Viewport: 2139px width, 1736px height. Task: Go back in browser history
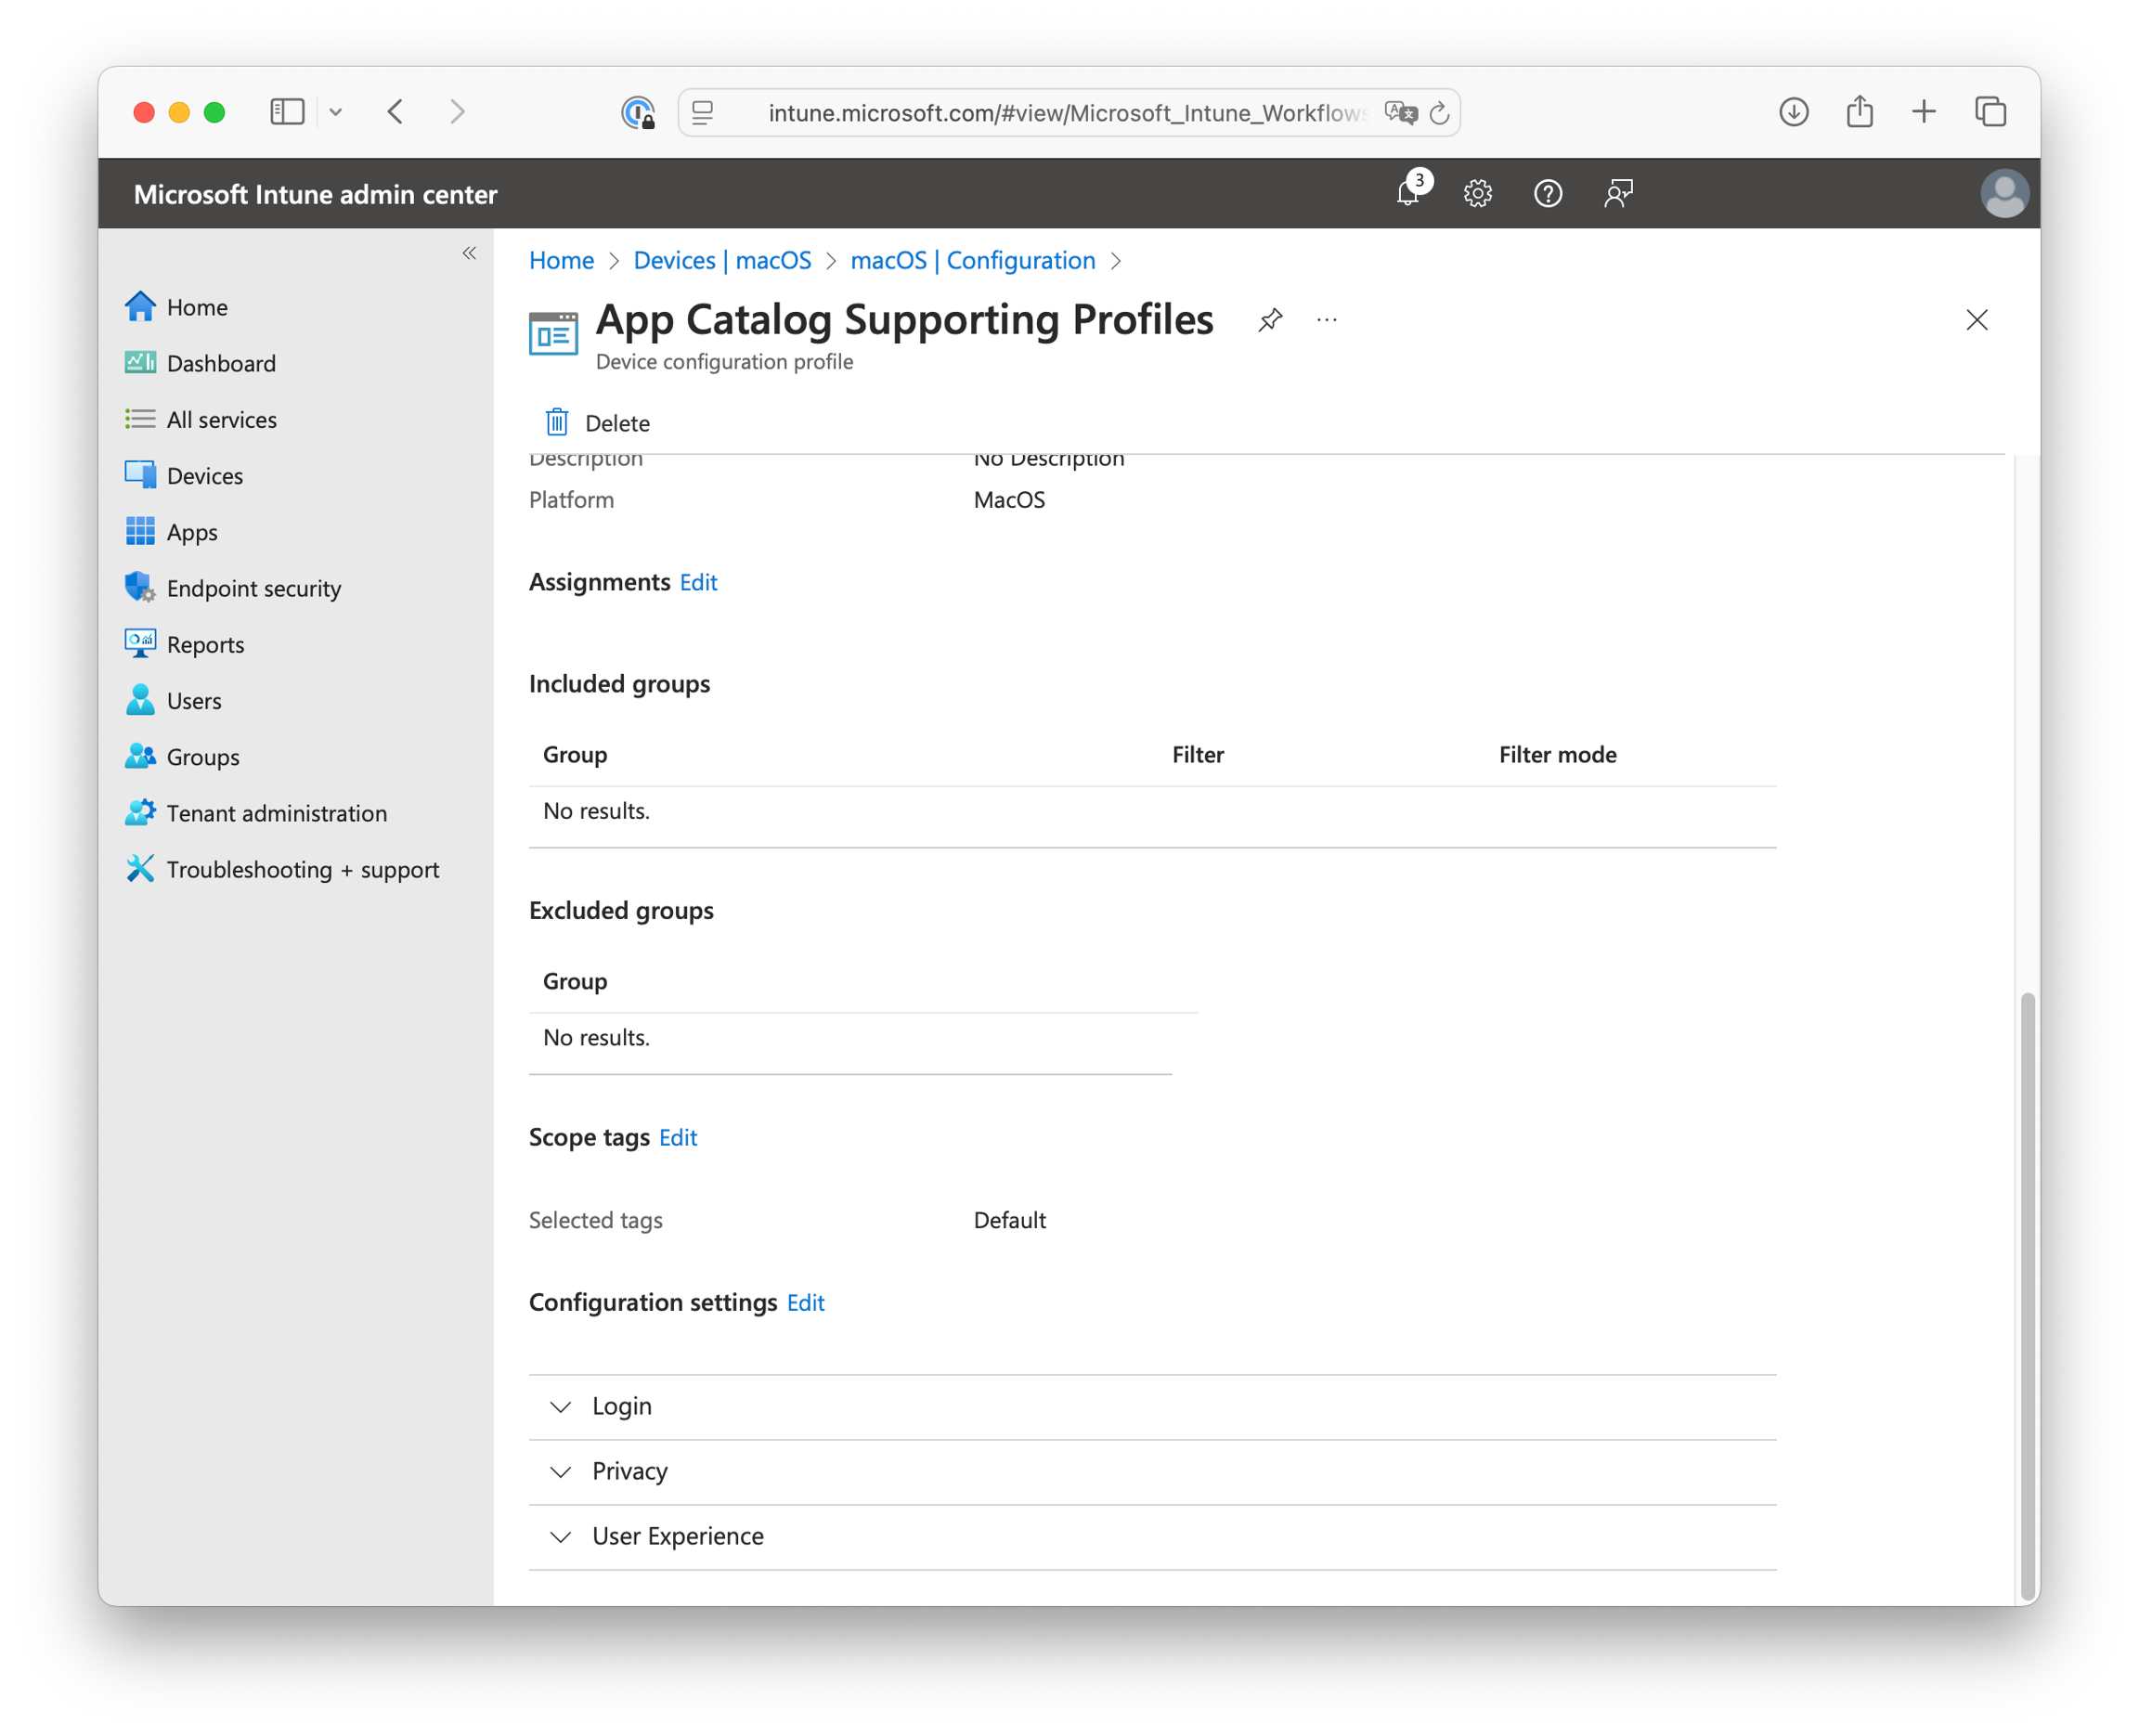click(396, 111)
